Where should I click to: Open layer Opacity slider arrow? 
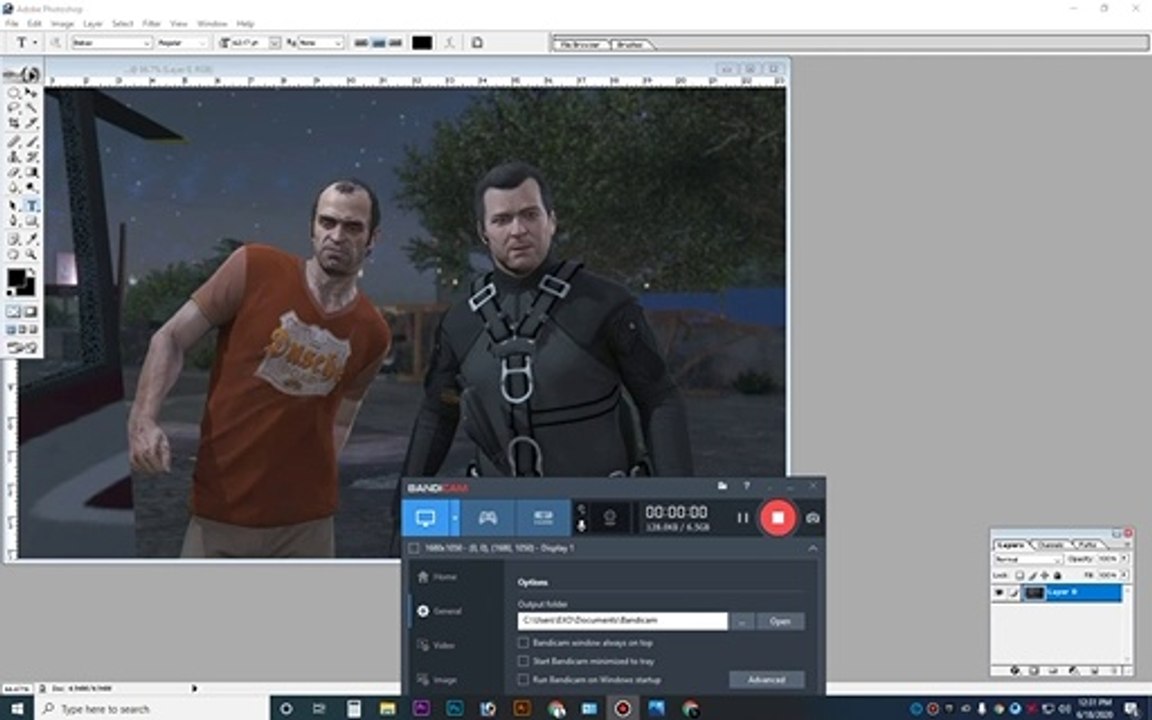(1124, 558)
